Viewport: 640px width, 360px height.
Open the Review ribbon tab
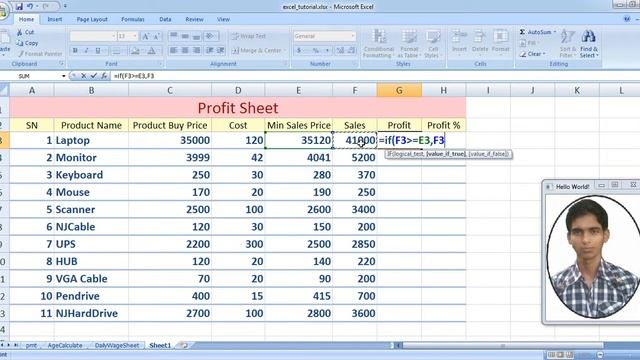(194, 19)
